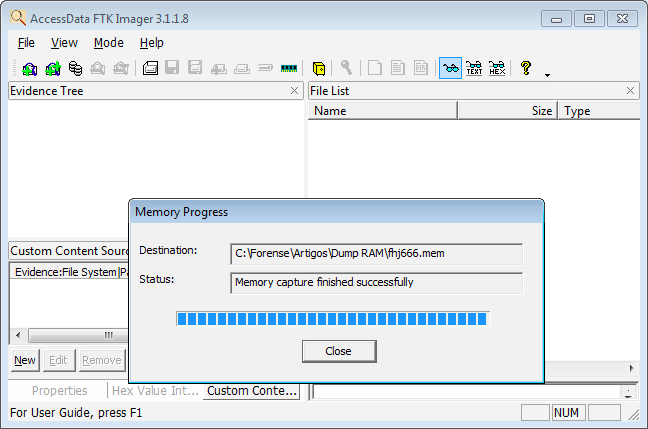The image size is (648, 429).
Task: Open the Mode menu
Action: 109,43
